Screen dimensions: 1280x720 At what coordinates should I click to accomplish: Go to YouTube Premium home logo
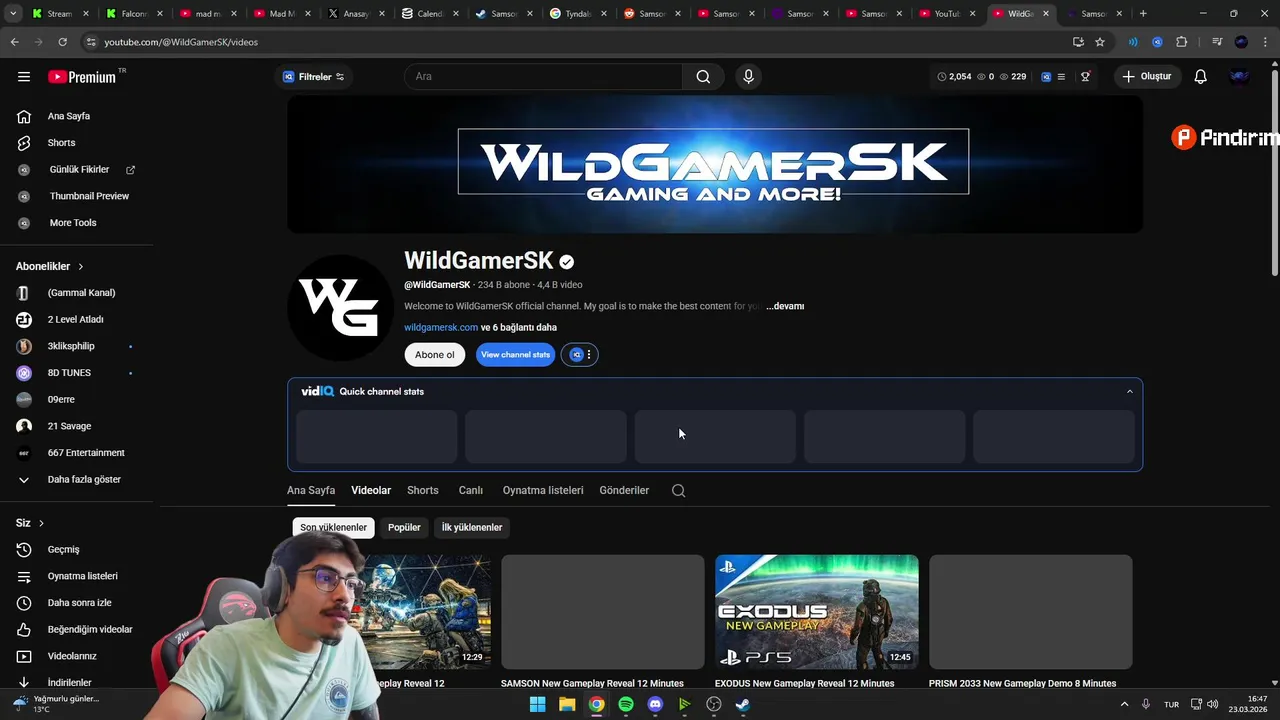(x=82, y=77)
